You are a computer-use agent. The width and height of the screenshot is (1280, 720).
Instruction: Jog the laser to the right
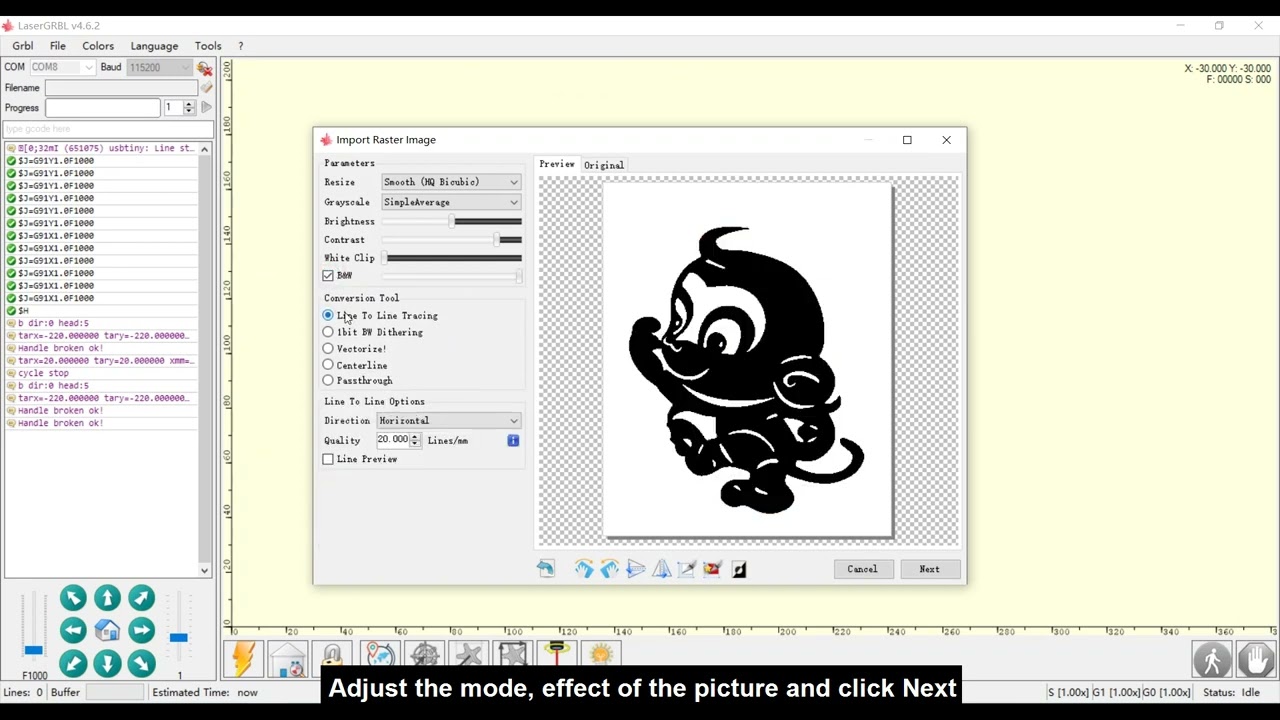pyautogui.click(x=141, y=631)
